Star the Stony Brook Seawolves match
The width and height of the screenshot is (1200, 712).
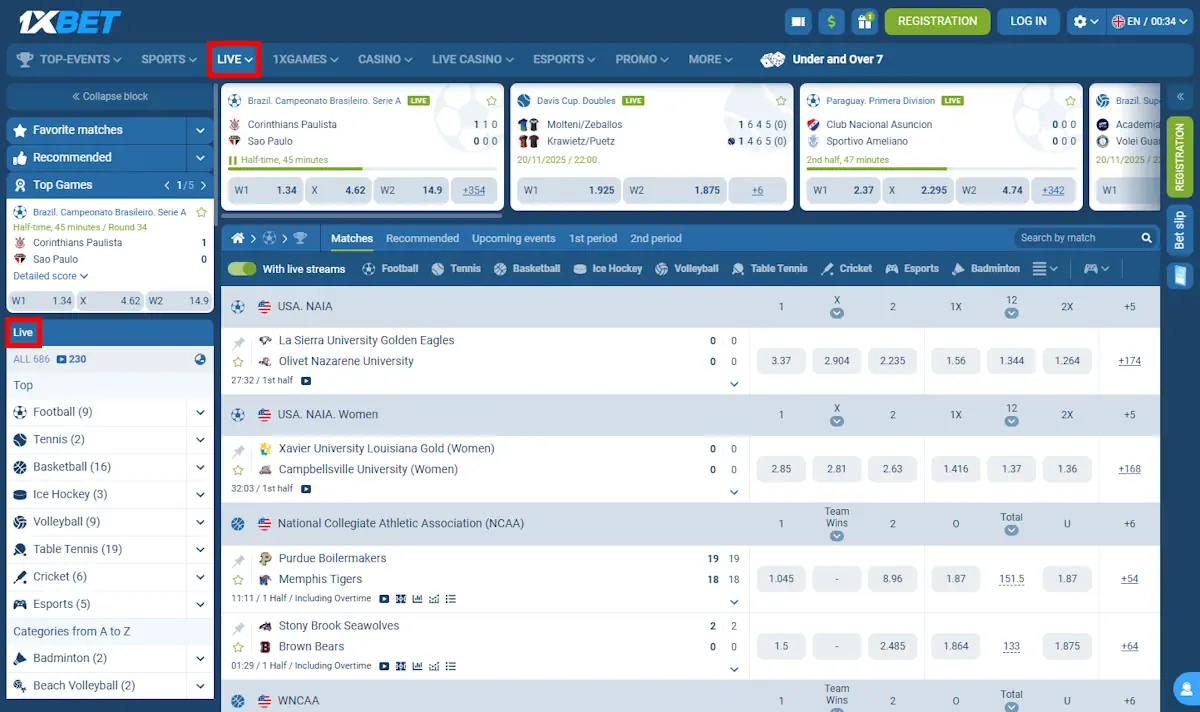click(x=238, y=647)
